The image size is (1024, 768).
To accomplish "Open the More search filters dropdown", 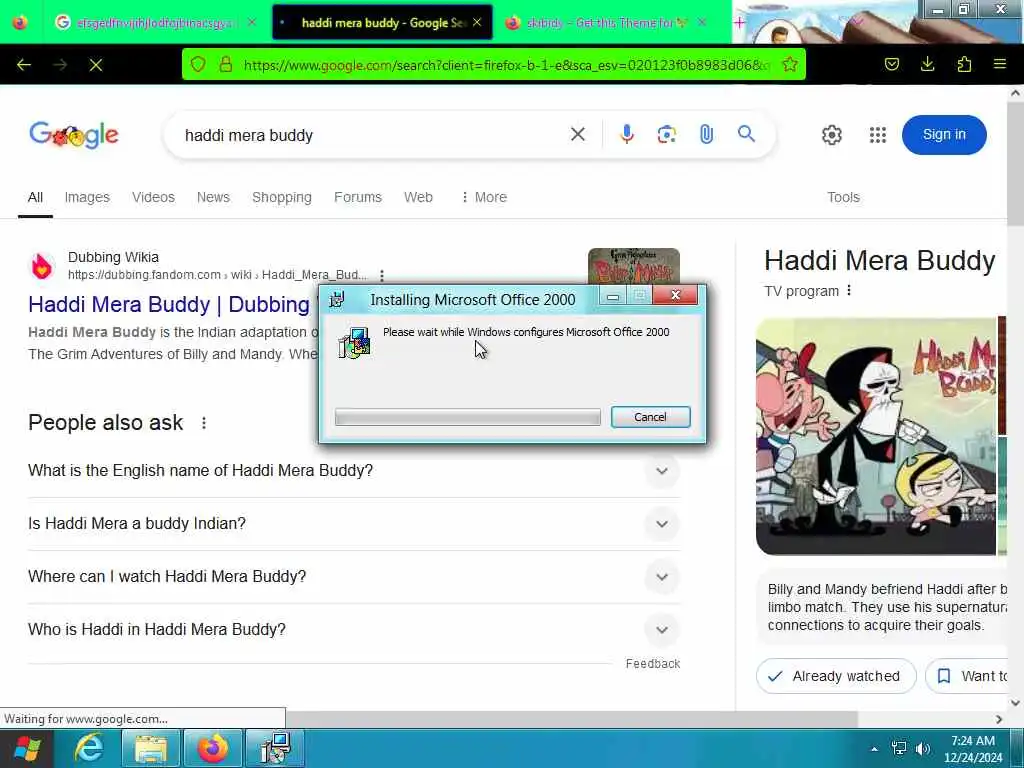I will point(484,197).
